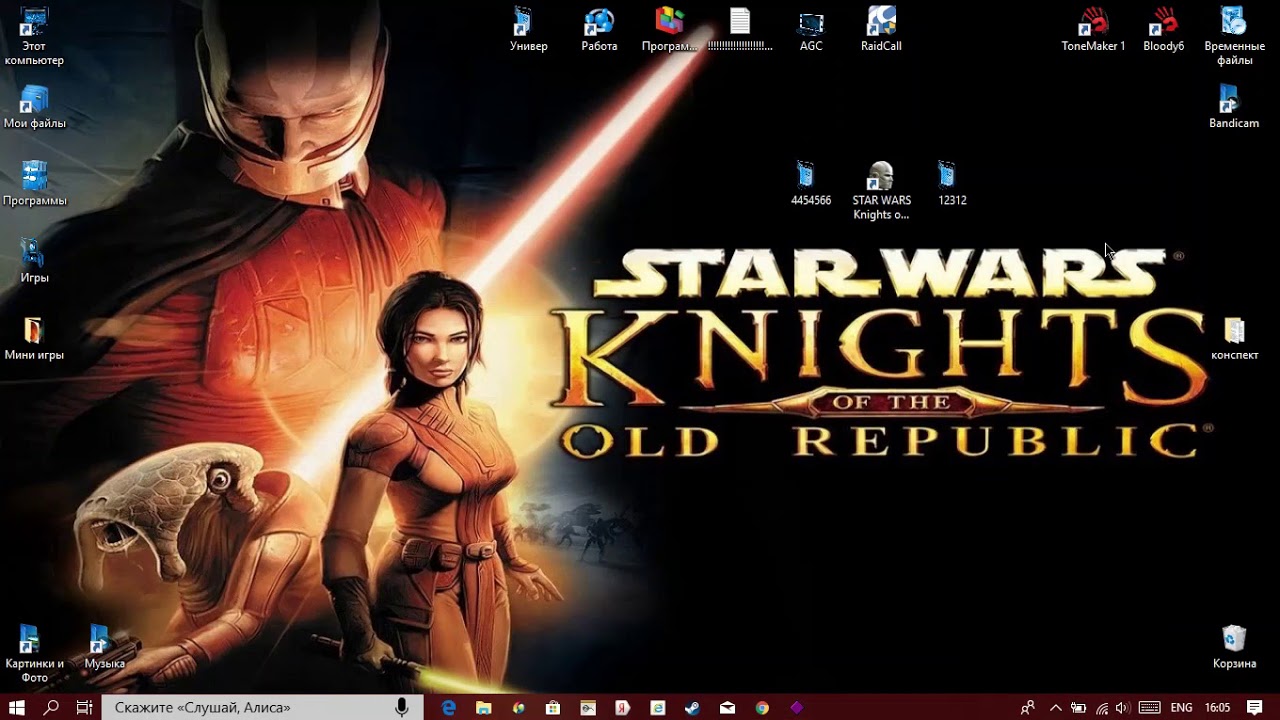This screenshot has width=1280, height=720.
Task: Select the Программы desktop shortcut
Action: pyautogui.click(x=34, y=184)
